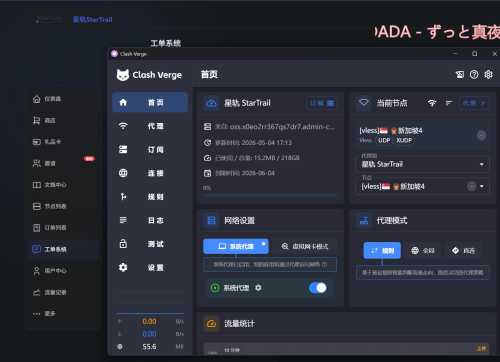Click the memory usage 55.6 MB indicator
The height and width of the screenshot is (362, 500).
pos(149,347)
